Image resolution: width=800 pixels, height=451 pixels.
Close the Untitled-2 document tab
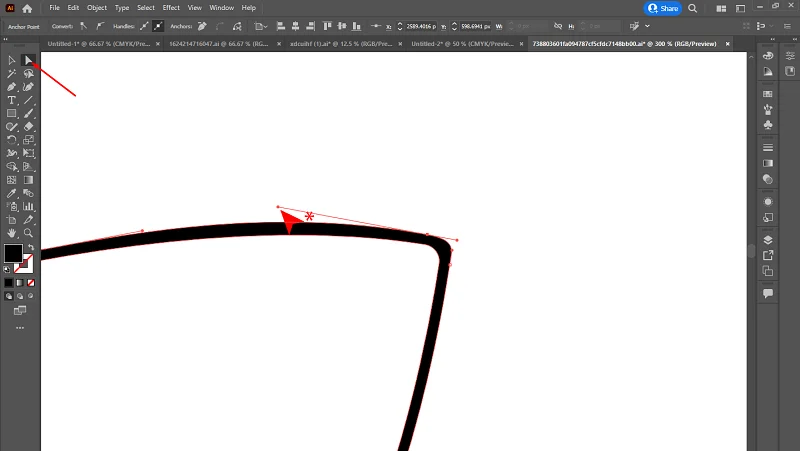coord(521,44)
